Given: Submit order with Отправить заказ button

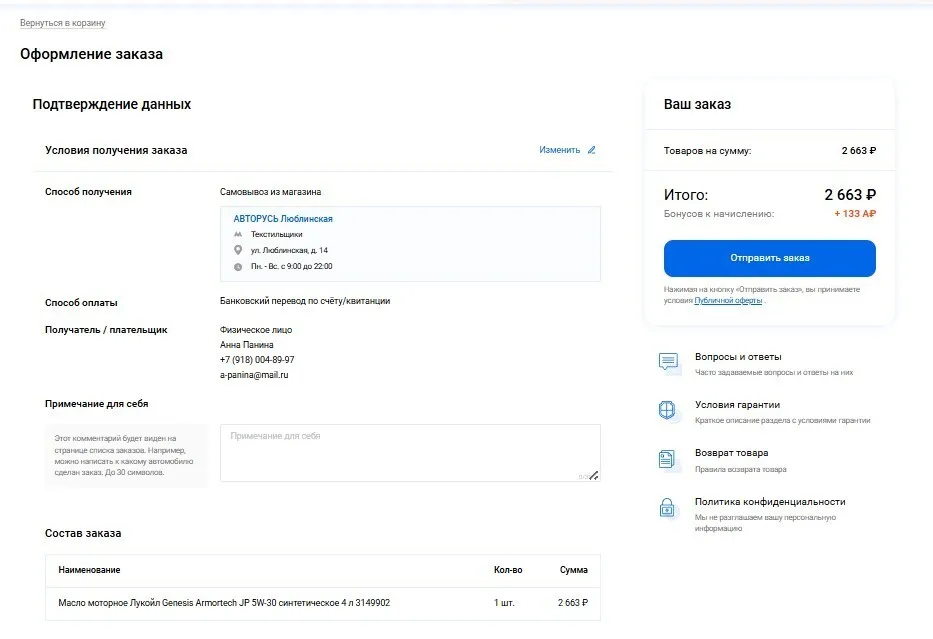Looking at the screenshot, I should [x=769, y=258].
